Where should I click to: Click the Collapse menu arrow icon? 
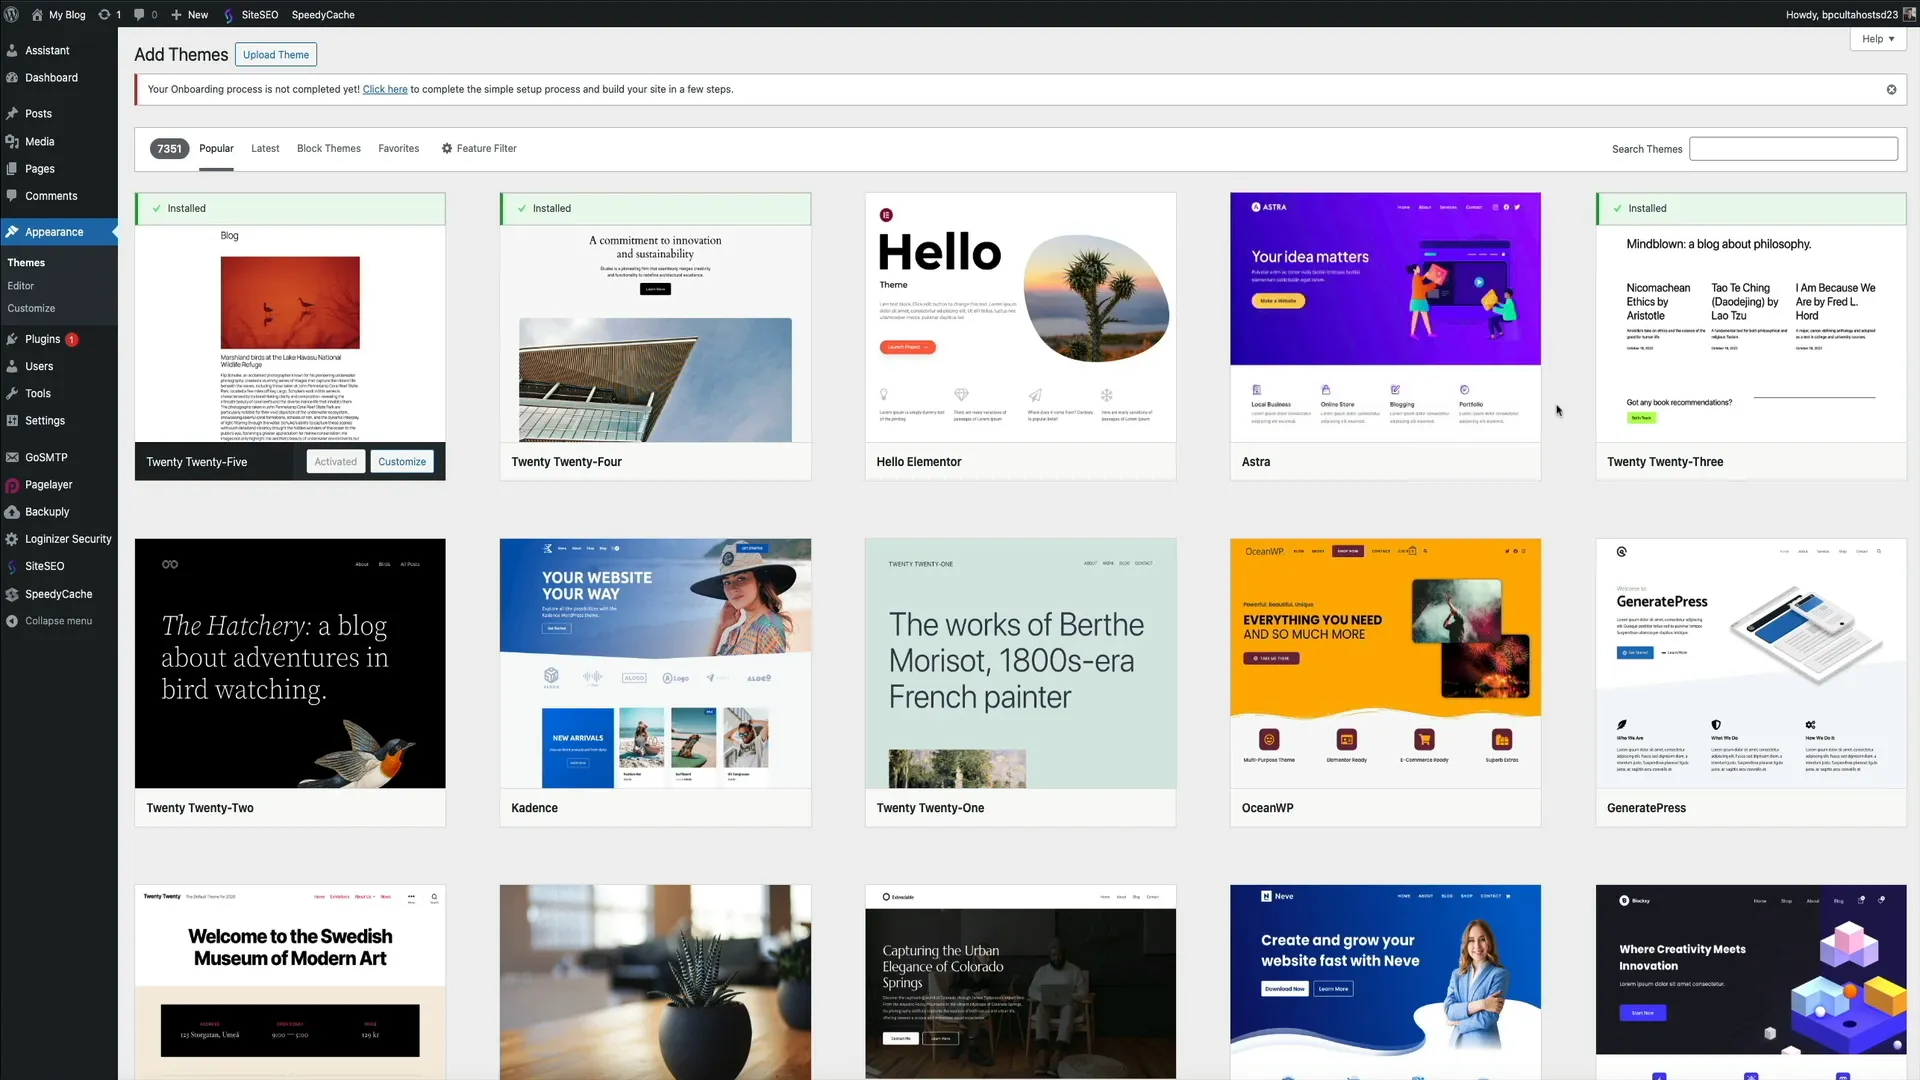pos(12,621)
